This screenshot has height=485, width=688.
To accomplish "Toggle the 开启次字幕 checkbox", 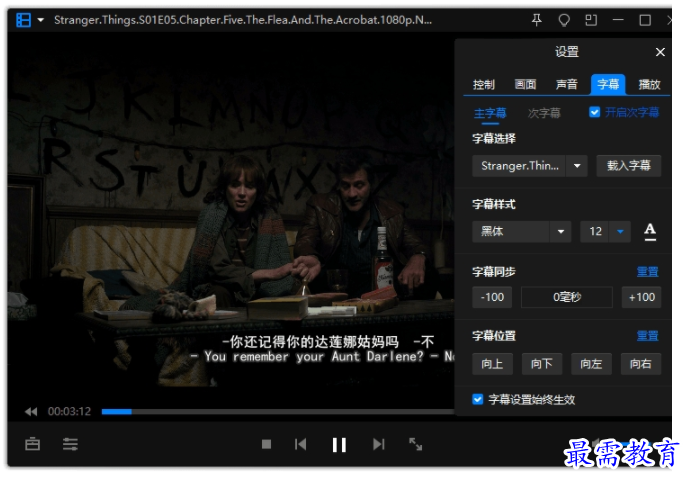I will click(x=595, y=112).
